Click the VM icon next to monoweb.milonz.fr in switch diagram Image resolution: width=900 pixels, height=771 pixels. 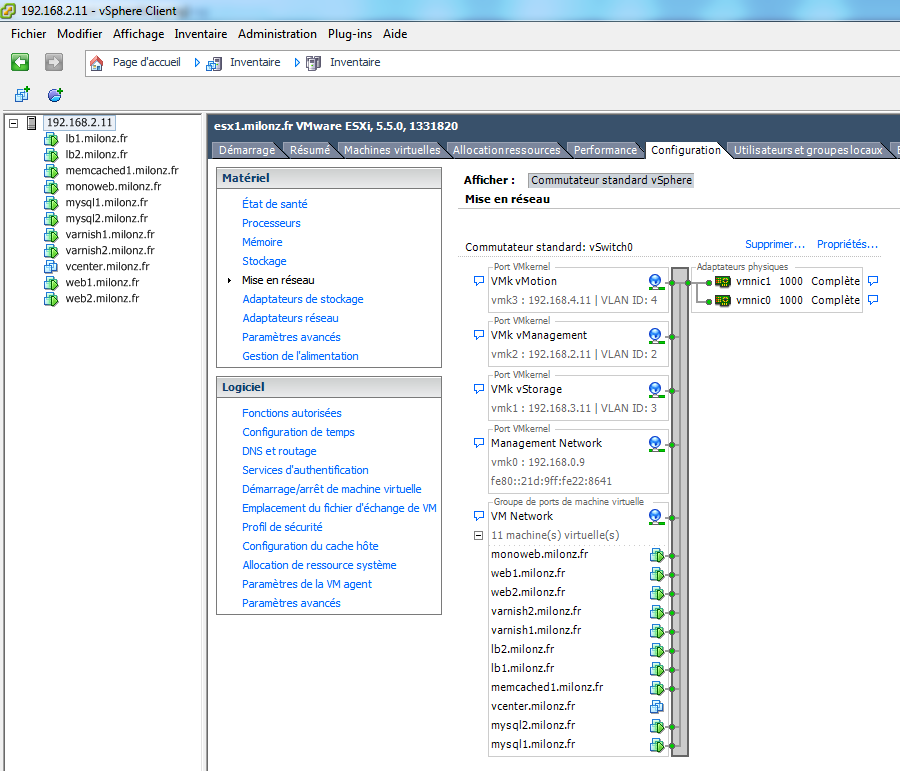[x=657, y=555]
